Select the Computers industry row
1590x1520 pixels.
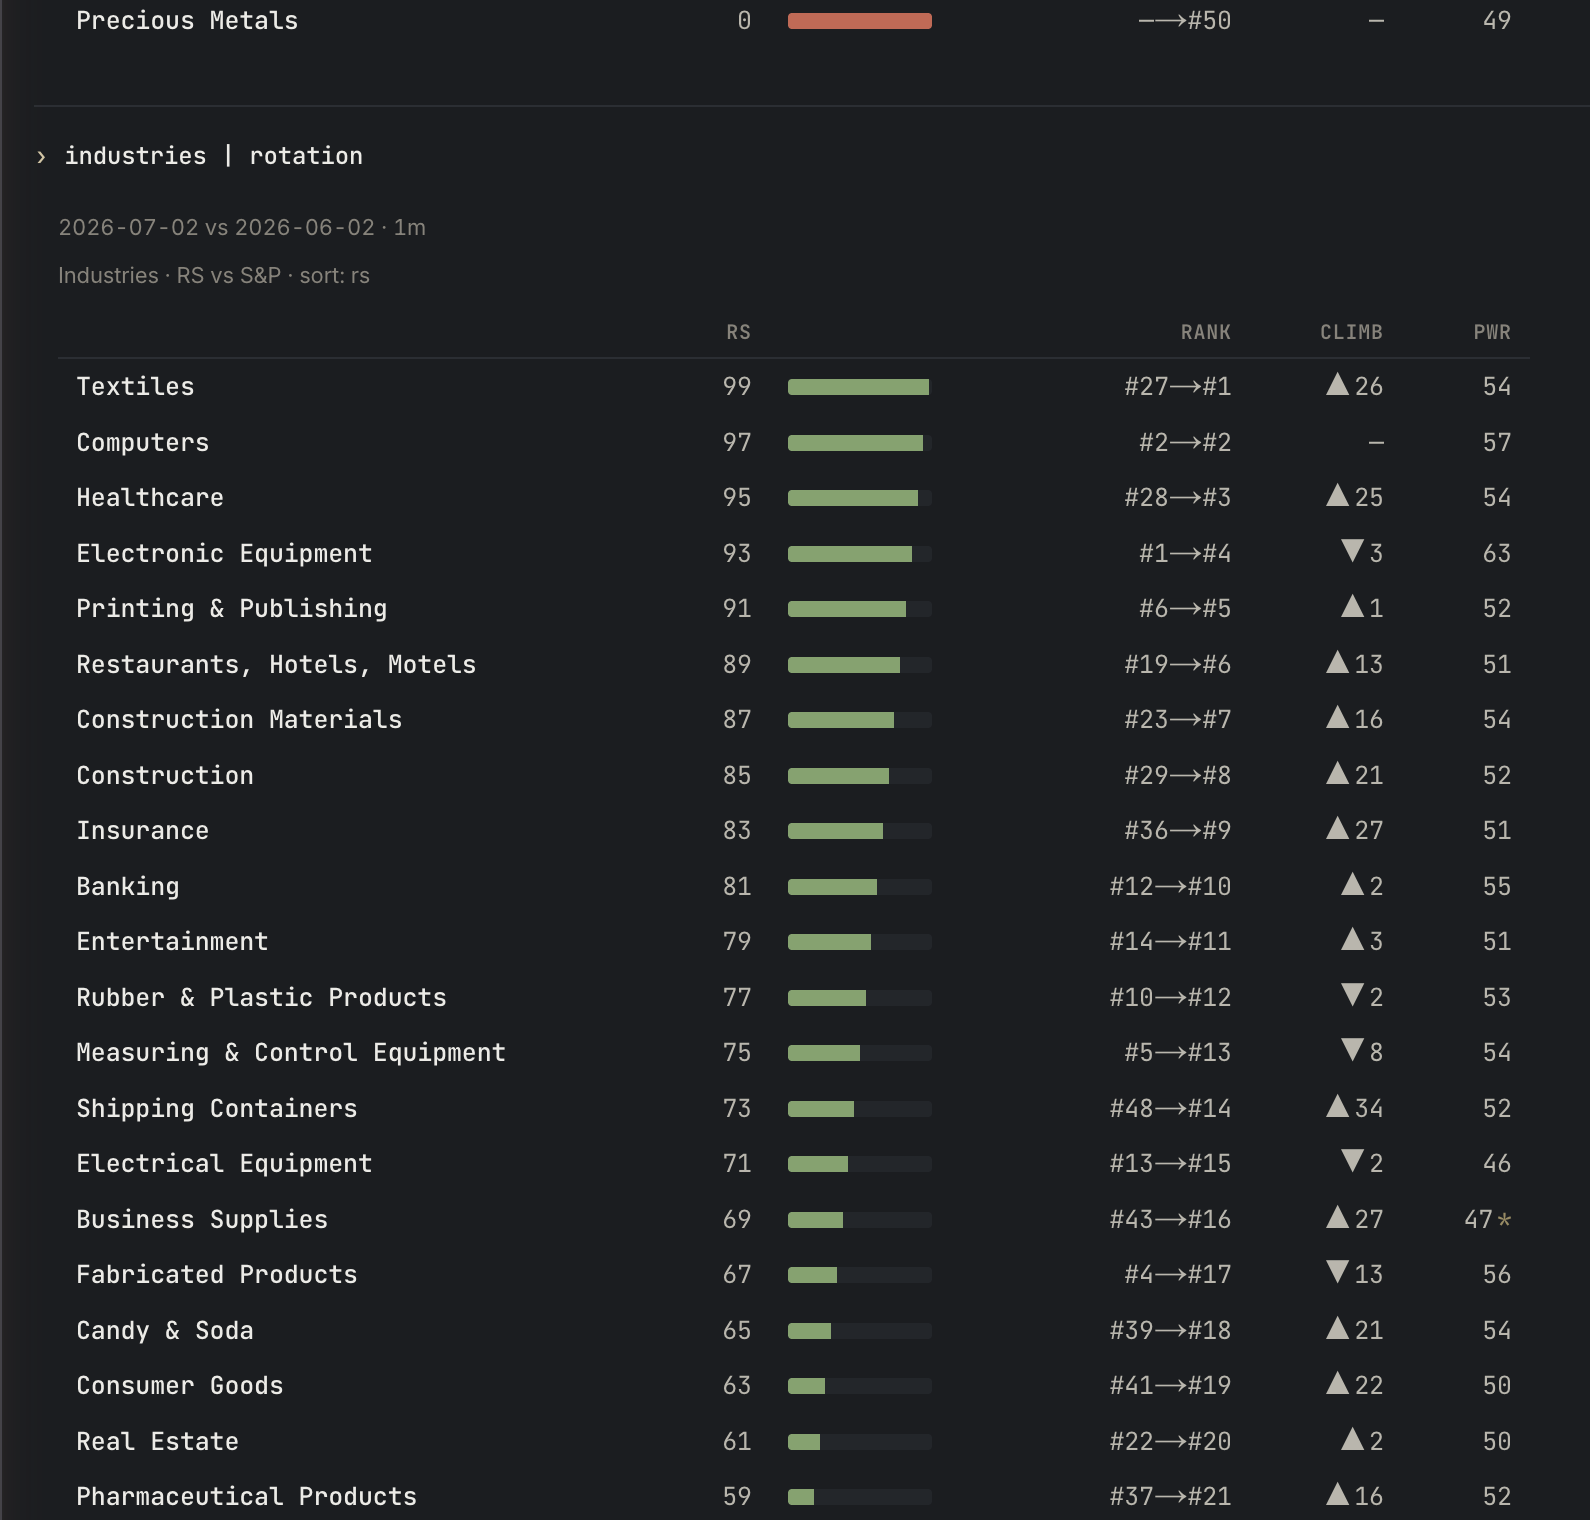(x=794, y=442)
